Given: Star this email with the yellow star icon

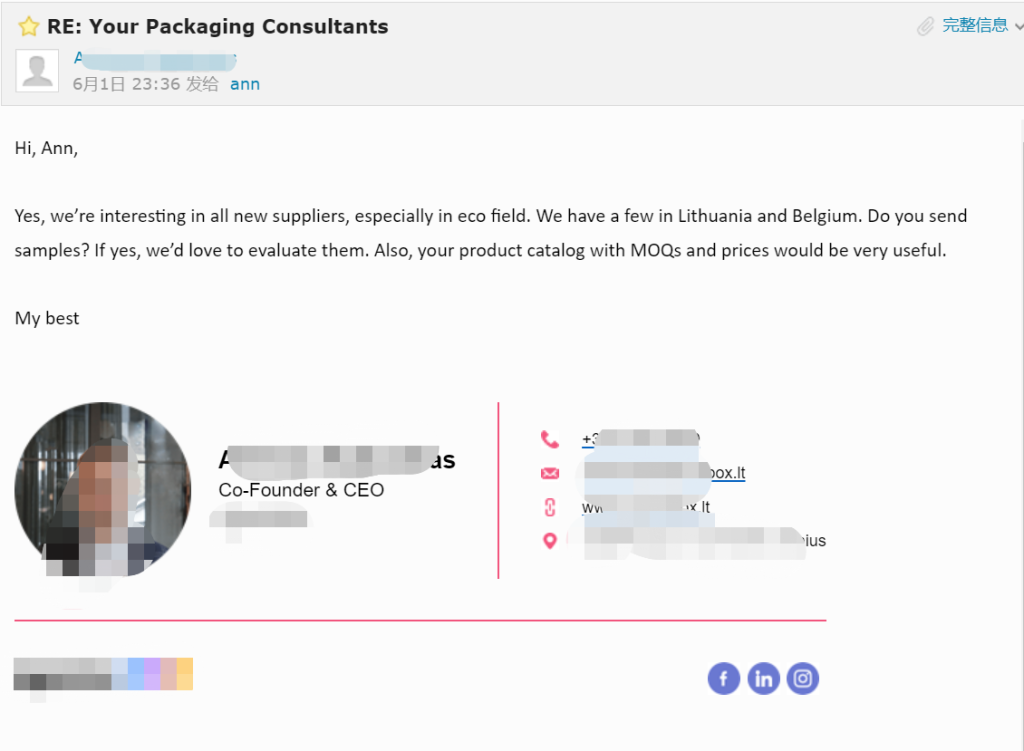Looking at the screenshot, I should [28, 27].
